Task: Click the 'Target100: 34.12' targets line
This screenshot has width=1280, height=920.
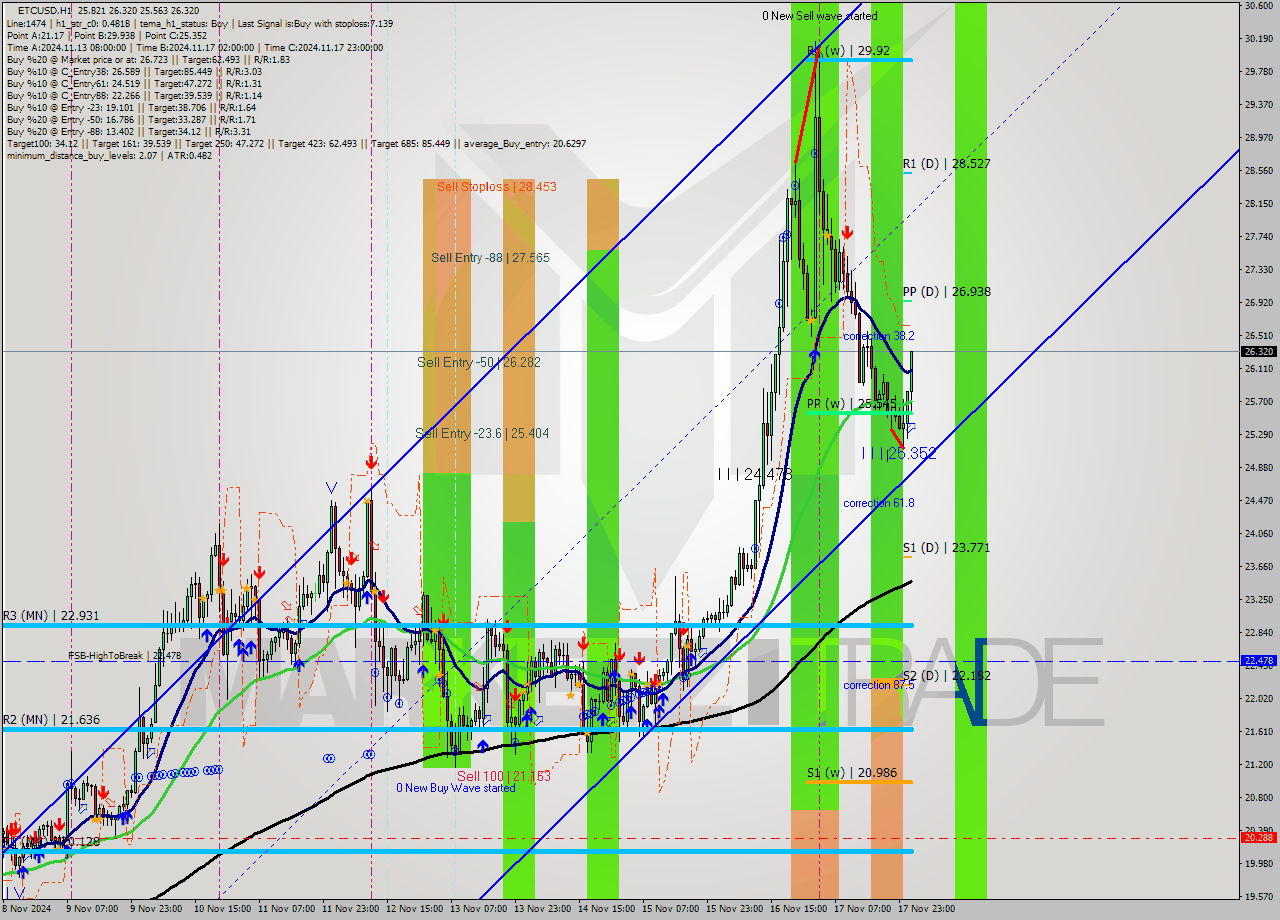Action: [x=296, y=143]
